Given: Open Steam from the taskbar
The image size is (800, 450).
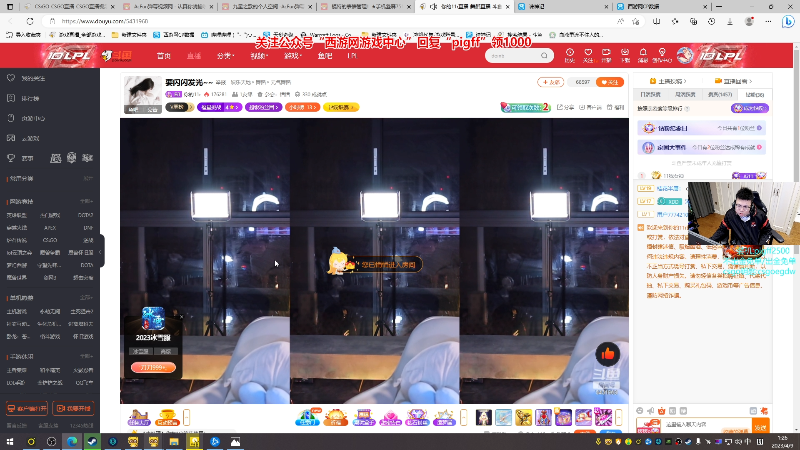Looking at the screenshot, I should (92, 441).
